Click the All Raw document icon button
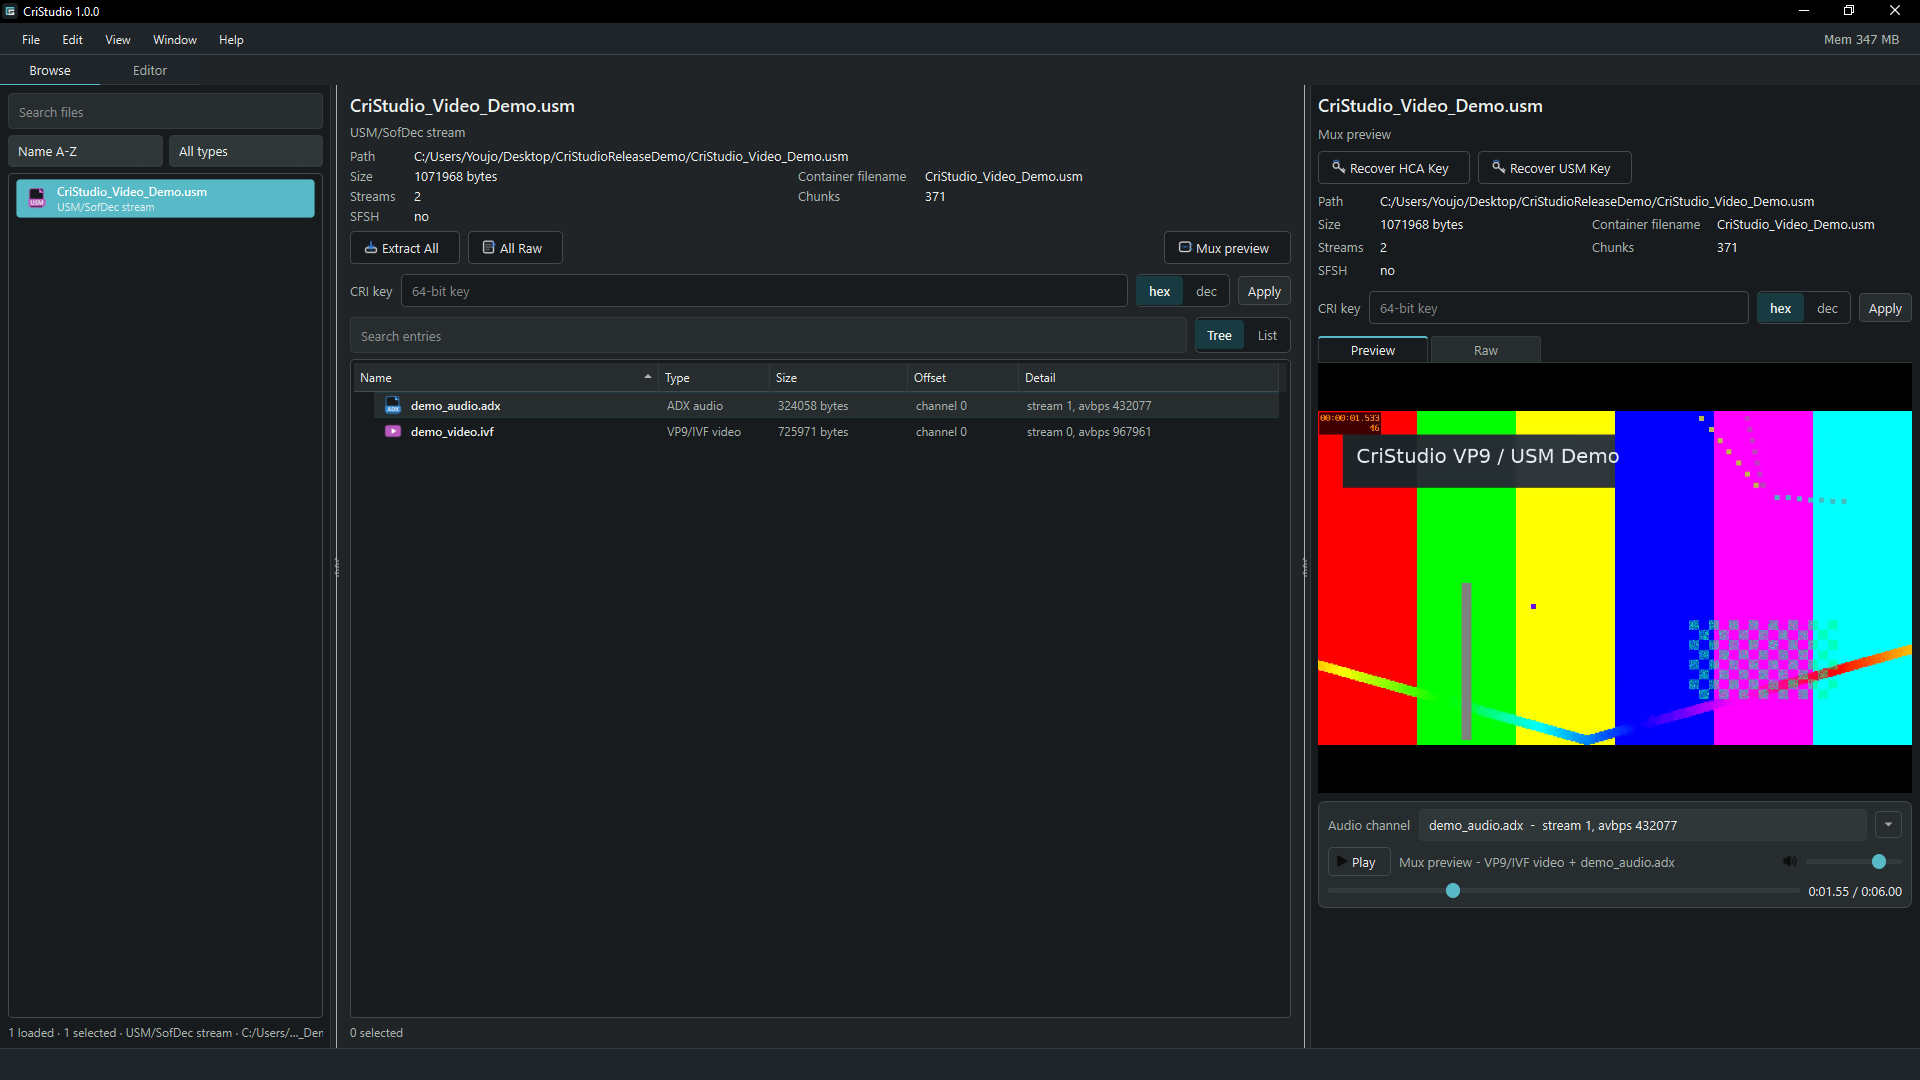This screenshot has width=1920, height=1080. click(489, 248)
